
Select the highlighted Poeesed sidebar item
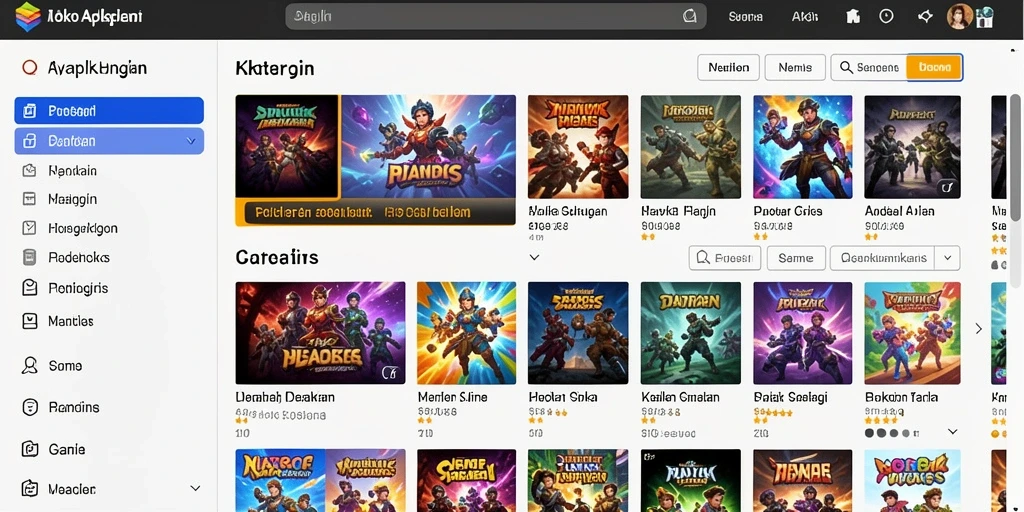coord(109,110)
